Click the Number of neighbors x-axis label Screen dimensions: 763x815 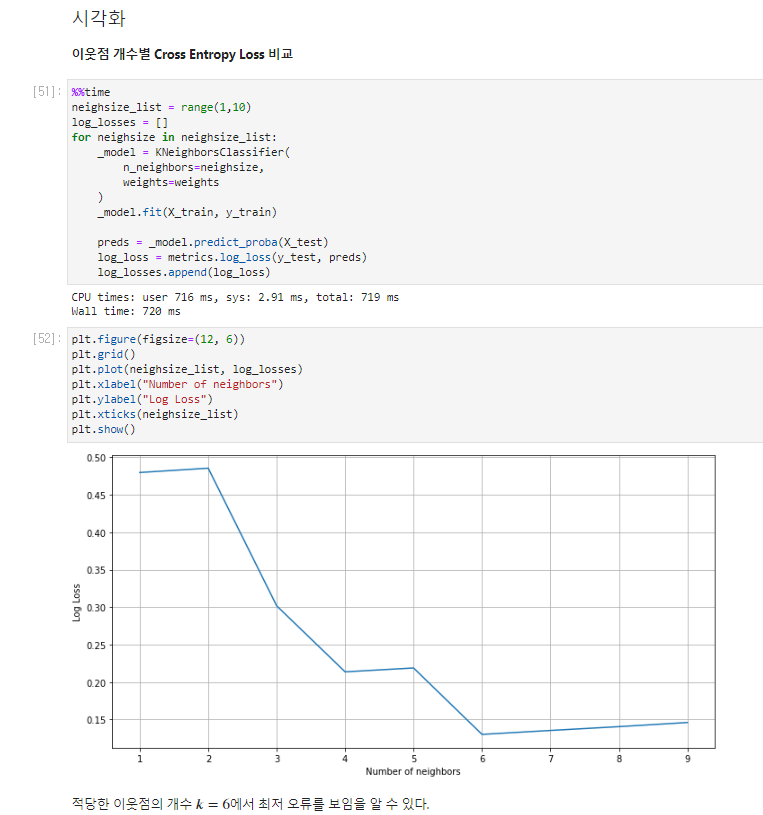click(x=413, y=771)
